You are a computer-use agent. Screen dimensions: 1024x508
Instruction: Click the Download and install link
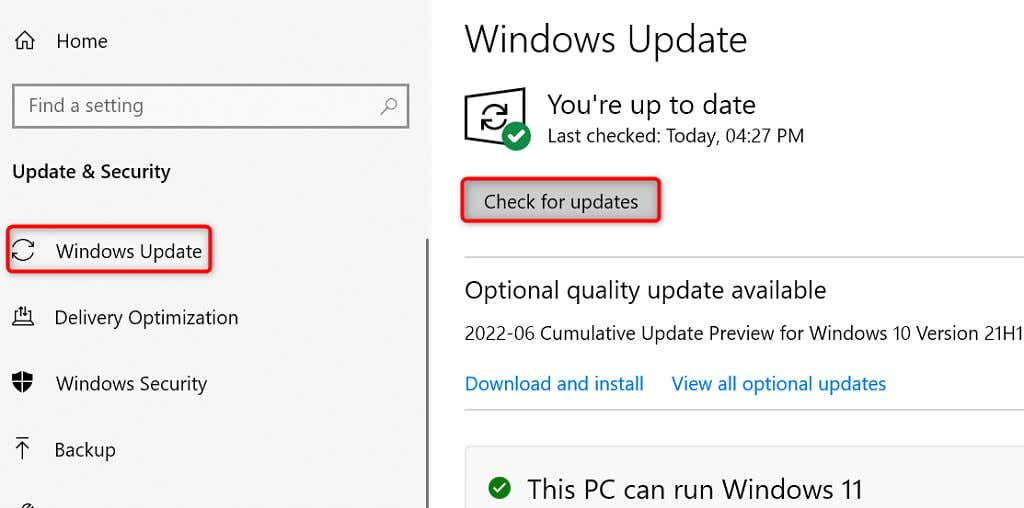tap(554, 384)
